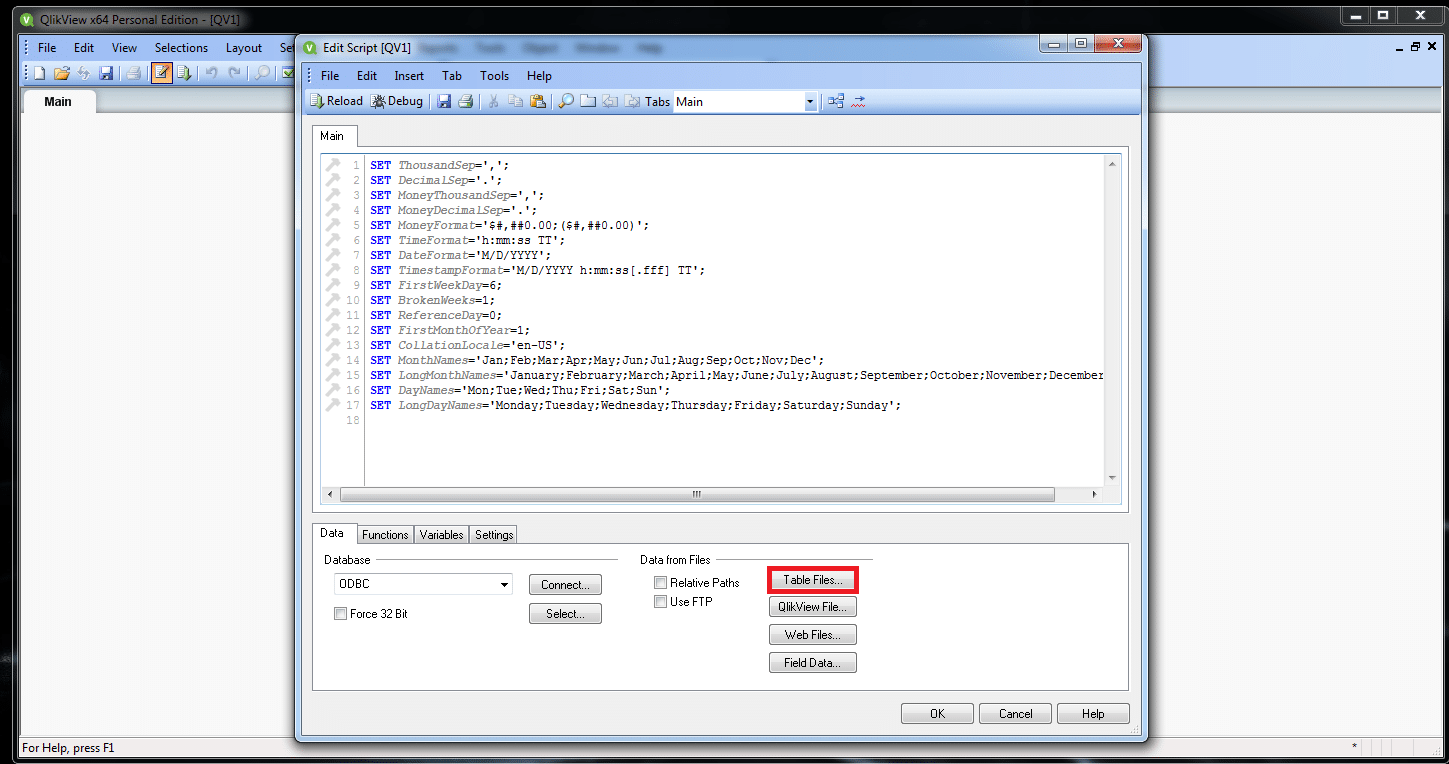1449x764 pixels.
Task: Switch to the Settings tab
Action: pyautogui.click(x=494, y=535)
